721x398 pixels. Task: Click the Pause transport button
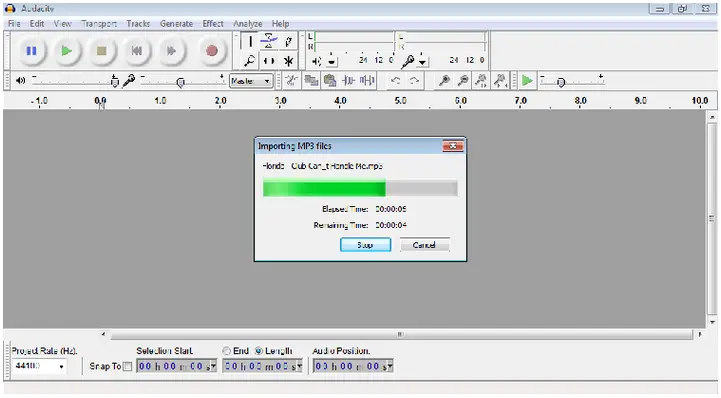(31, 51)
